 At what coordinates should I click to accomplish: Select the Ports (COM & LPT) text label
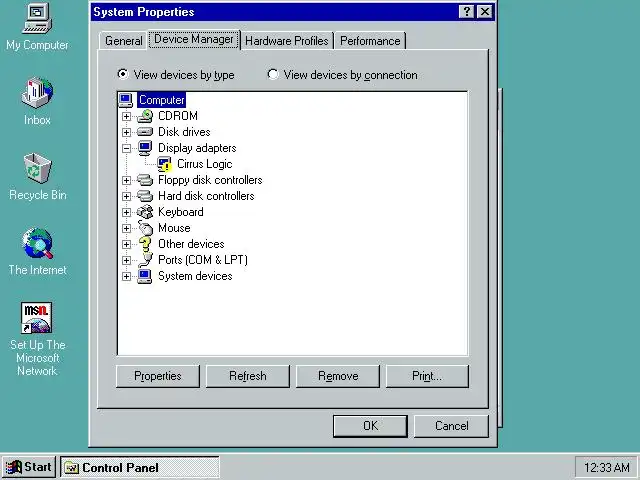203,260
